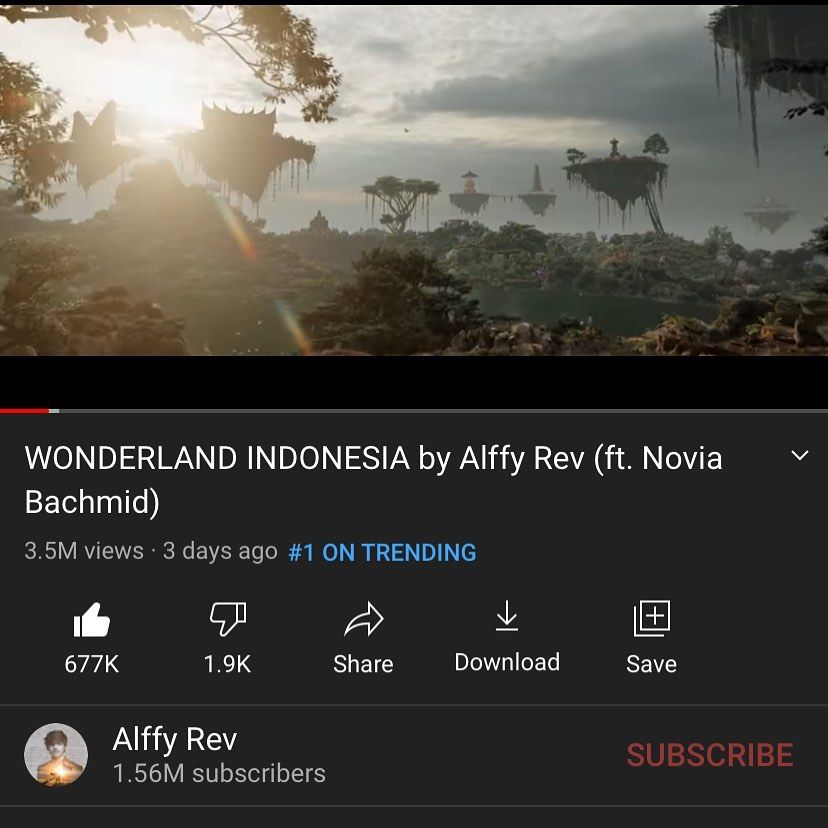Tap the Share arrow icon

(x=363, y=619)
